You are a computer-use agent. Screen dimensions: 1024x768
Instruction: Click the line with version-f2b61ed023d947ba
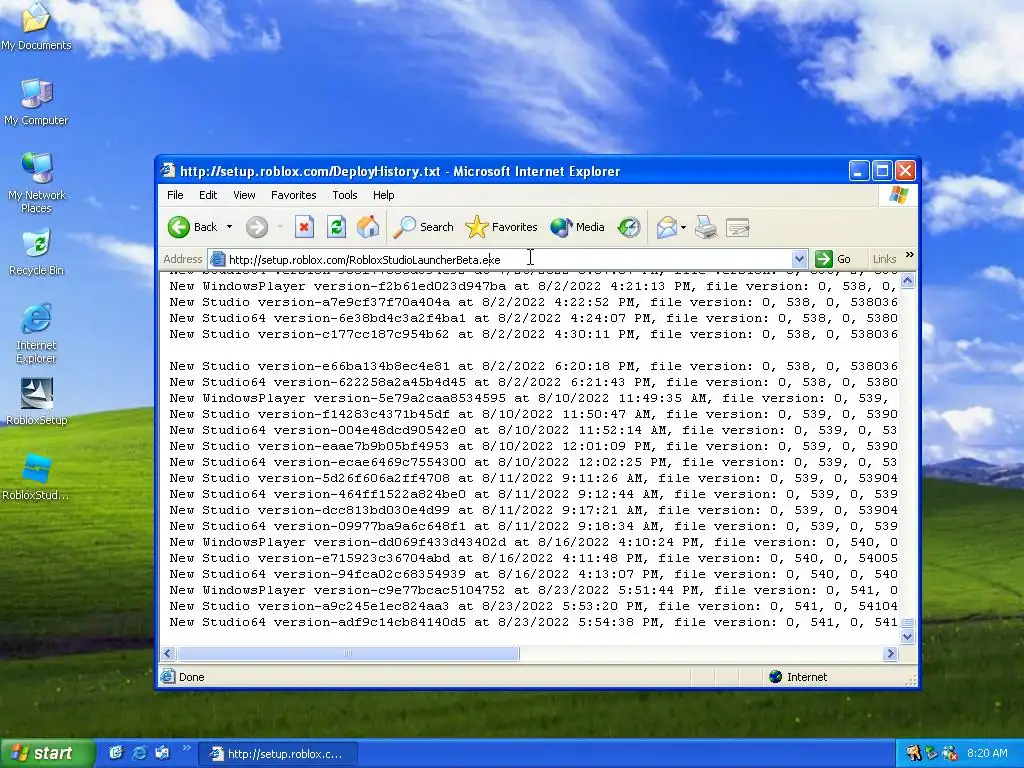(x=533, y=286)
